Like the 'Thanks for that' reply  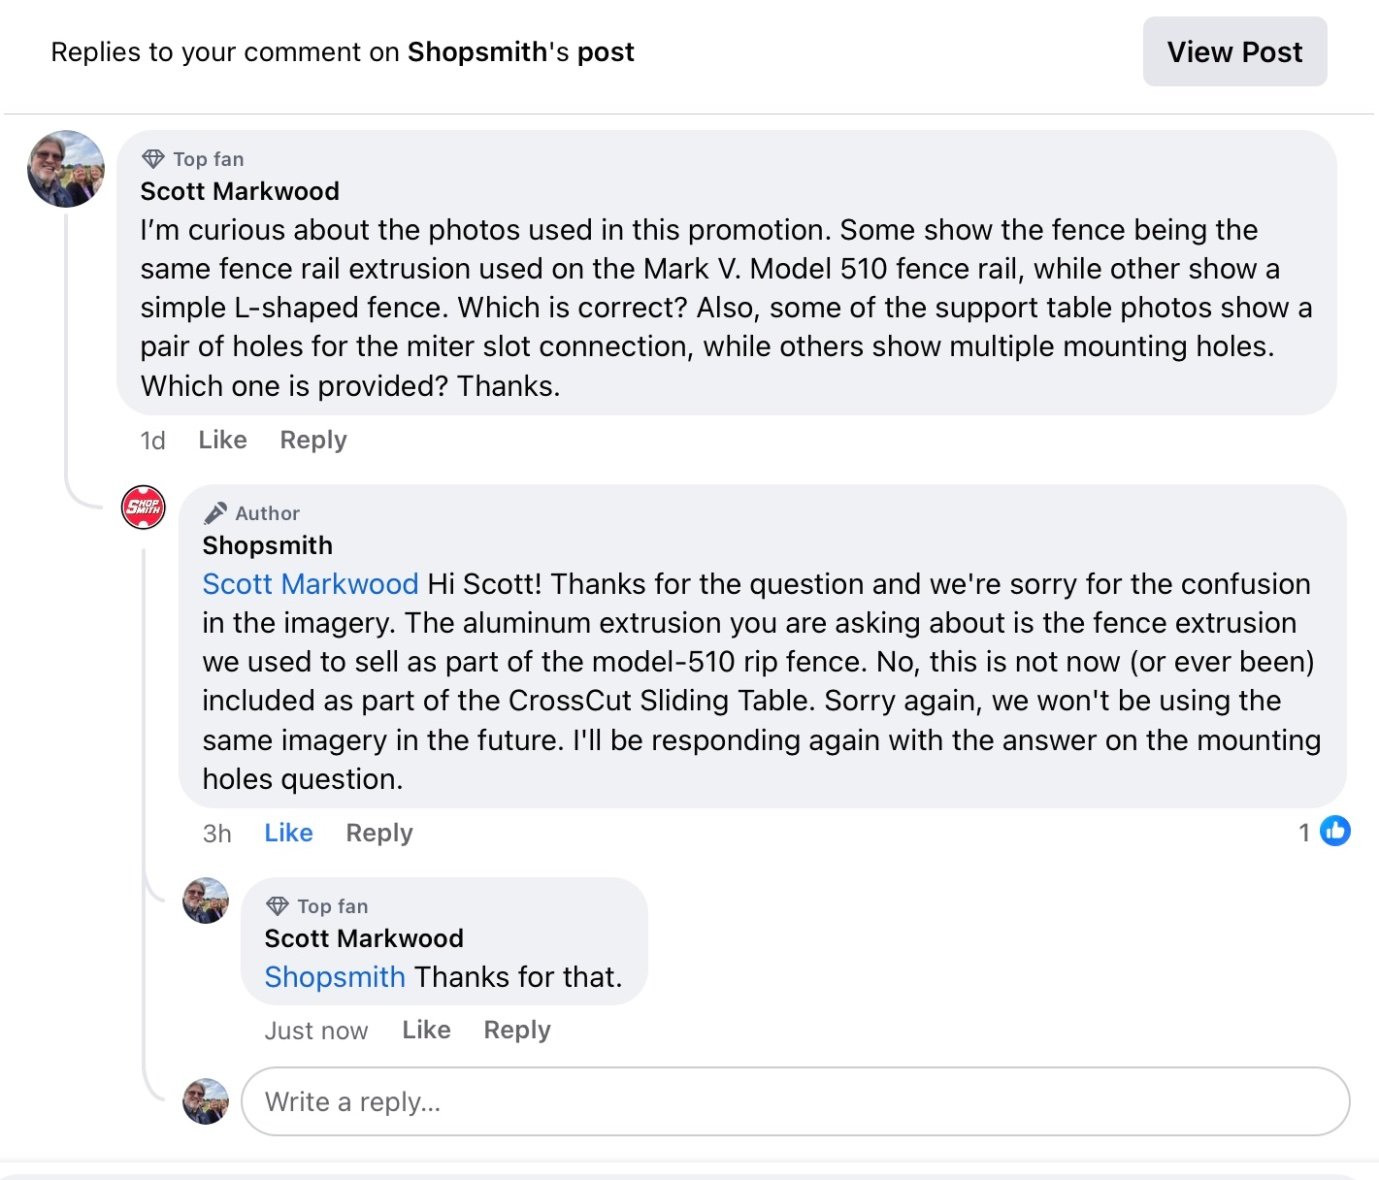pyautogui.click(x=426, y=1030)
